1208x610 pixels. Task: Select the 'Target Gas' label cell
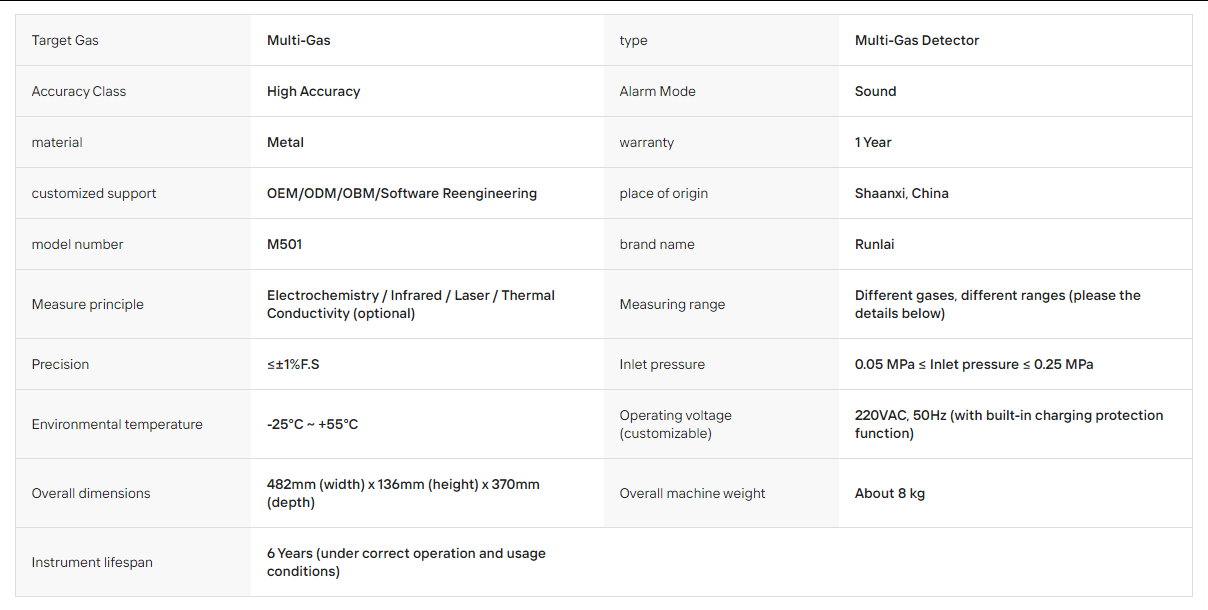tap(133, 40)
